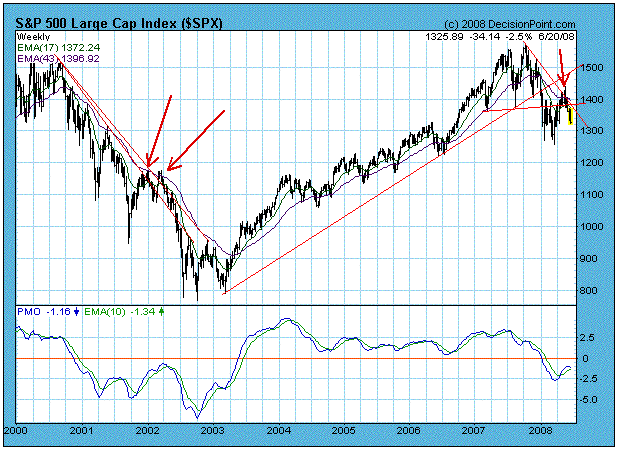Viewport: 618px width, 450px height.
Task: Click the 2000 year label on time axis
Action: (17, 430)
